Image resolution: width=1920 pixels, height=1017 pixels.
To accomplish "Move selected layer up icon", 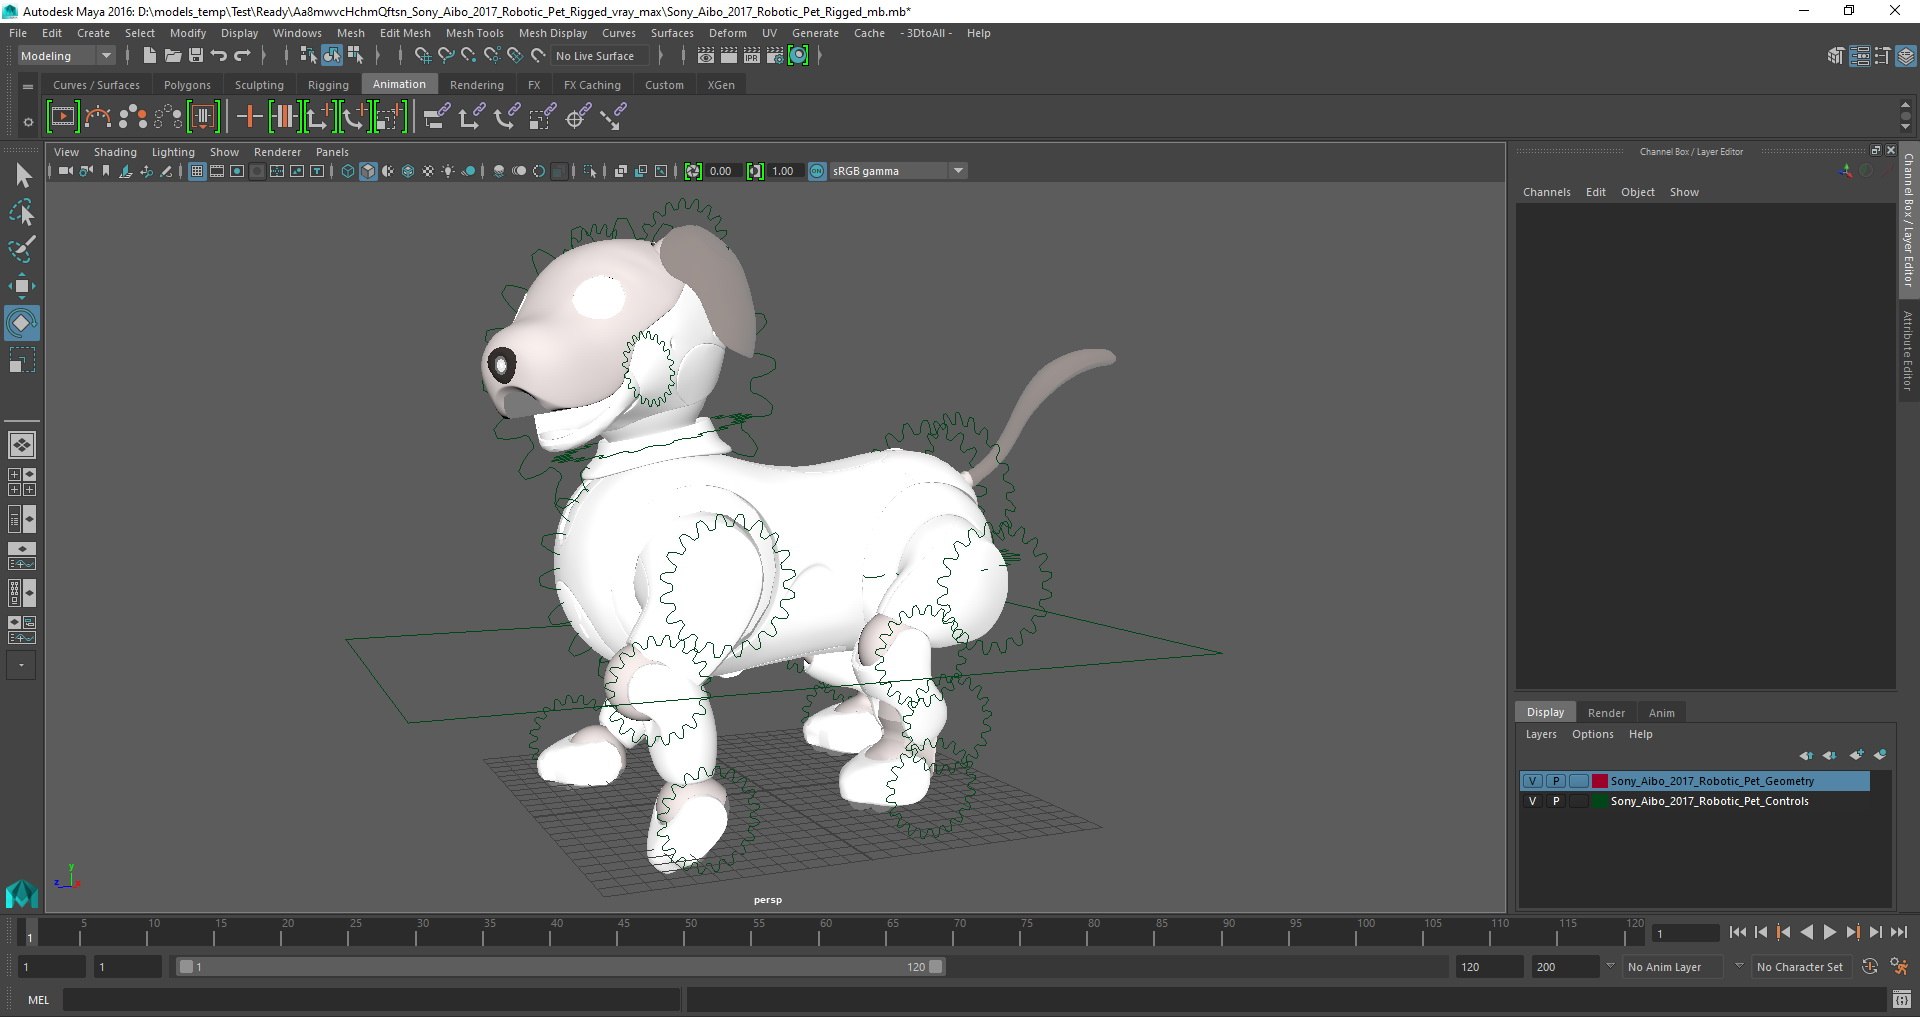I will click(x=1805, y=755).
